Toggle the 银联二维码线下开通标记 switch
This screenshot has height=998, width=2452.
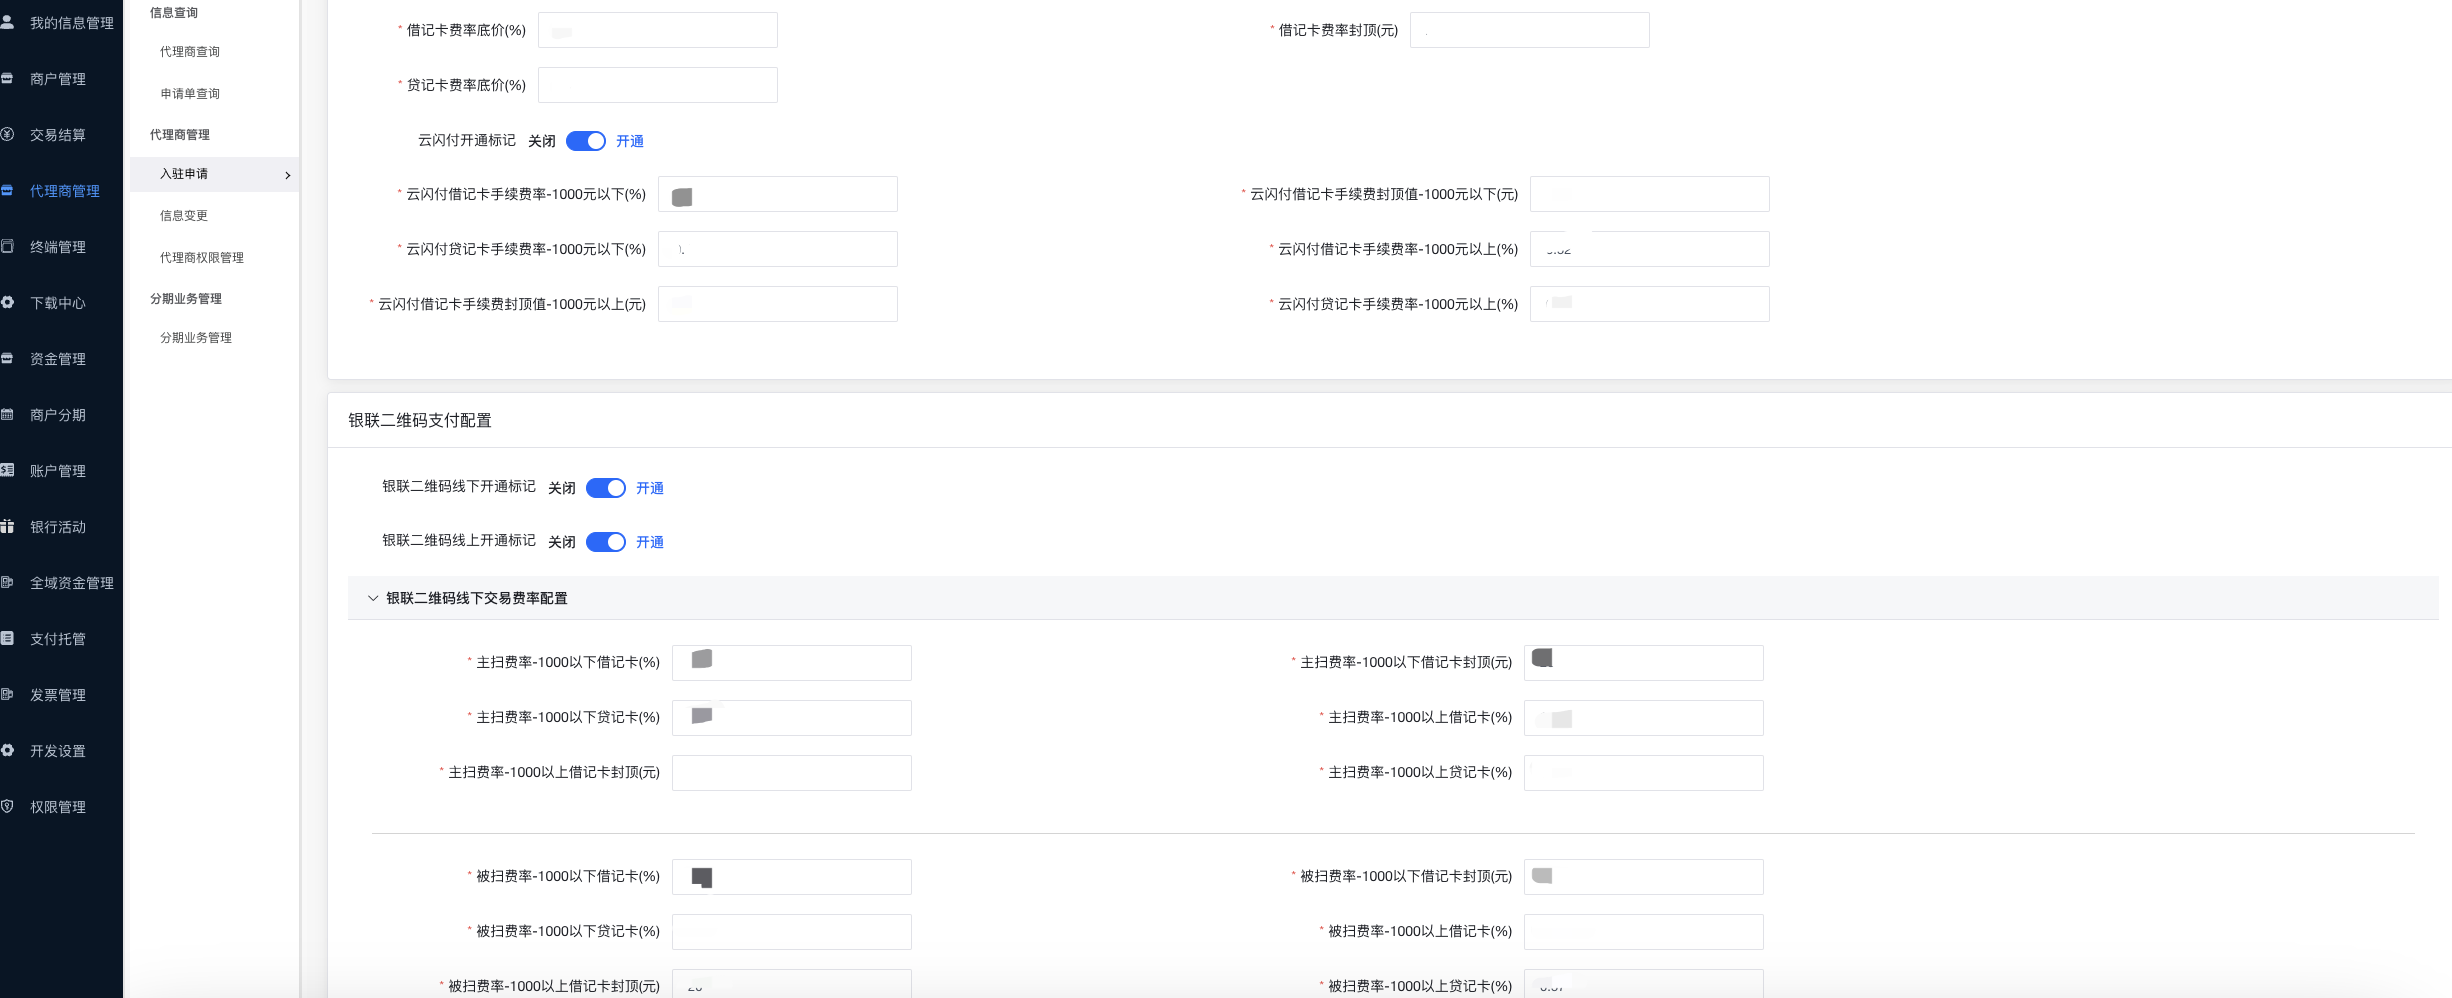click(606, 488)
